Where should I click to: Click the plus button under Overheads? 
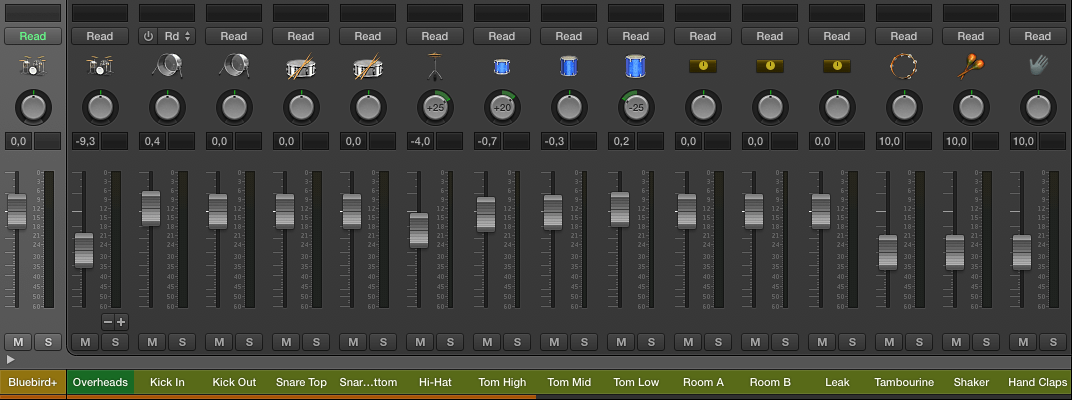(121, 322)
